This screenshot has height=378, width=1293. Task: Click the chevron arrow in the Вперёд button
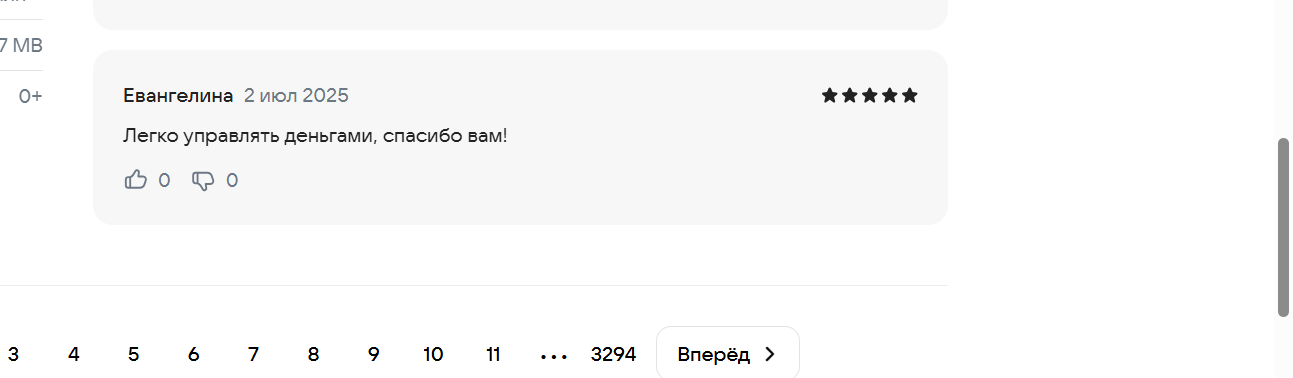tap(769, 354)
